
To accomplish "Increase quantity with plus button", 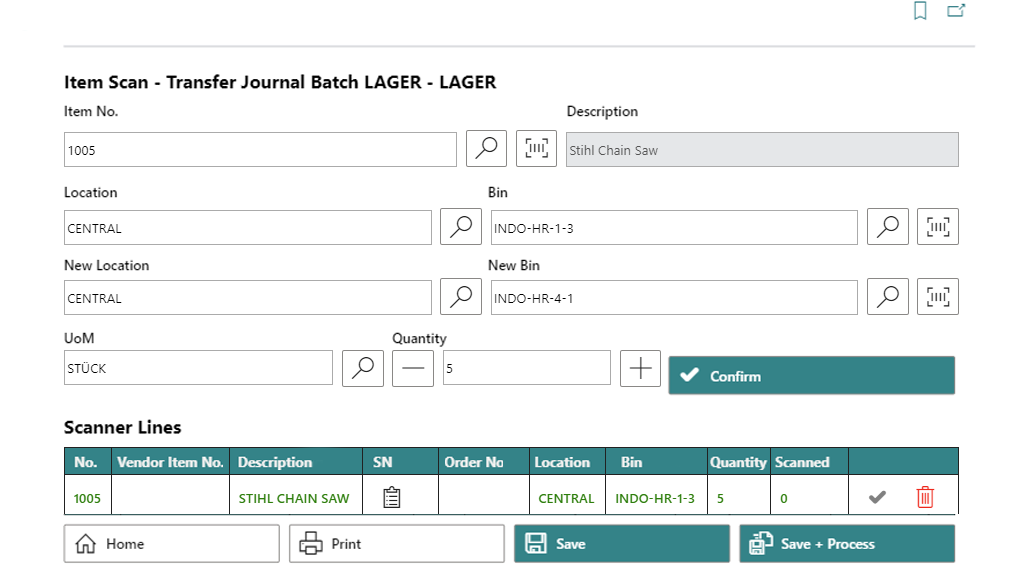I will click(641, 368).
